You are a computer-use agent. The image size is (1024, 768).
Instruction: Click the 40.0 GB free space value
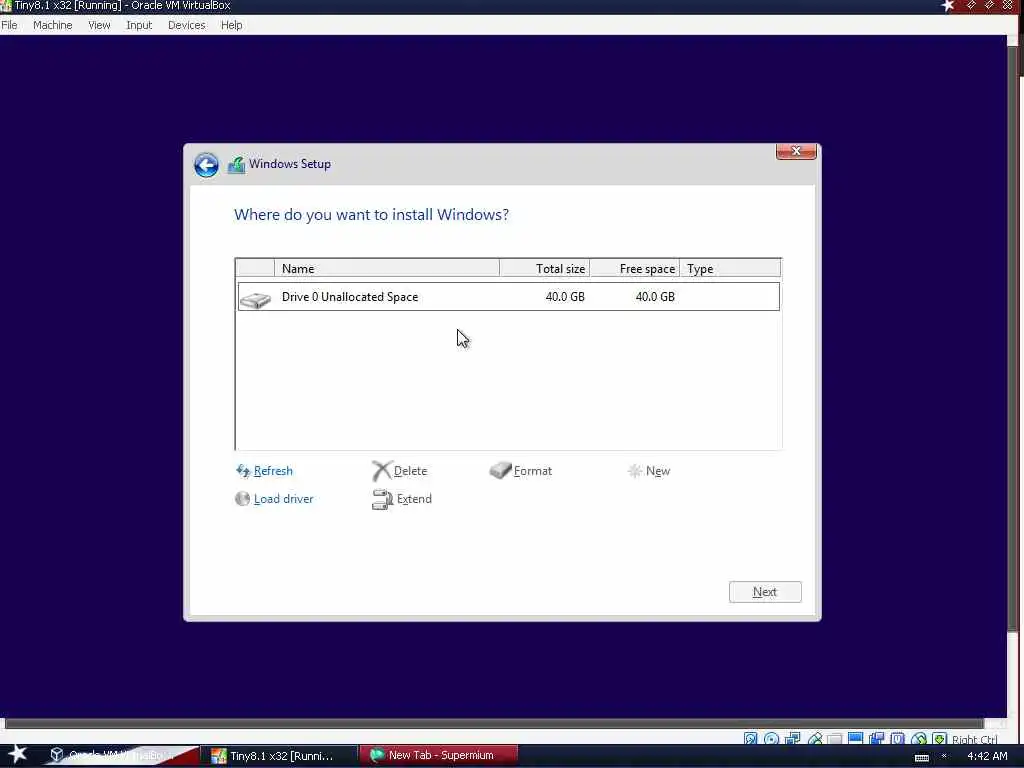point(655,296)
